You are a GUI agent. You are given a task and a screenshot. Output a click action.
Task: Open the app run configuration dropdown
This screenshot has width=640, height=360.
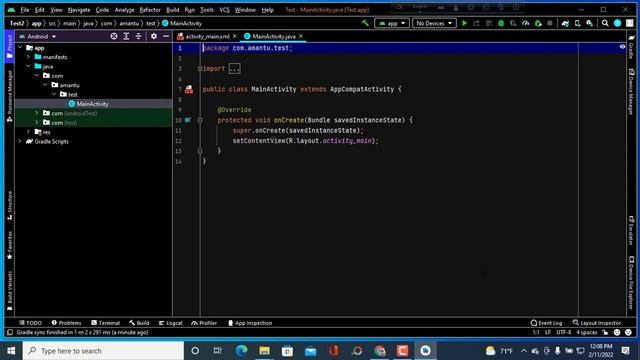392,23
